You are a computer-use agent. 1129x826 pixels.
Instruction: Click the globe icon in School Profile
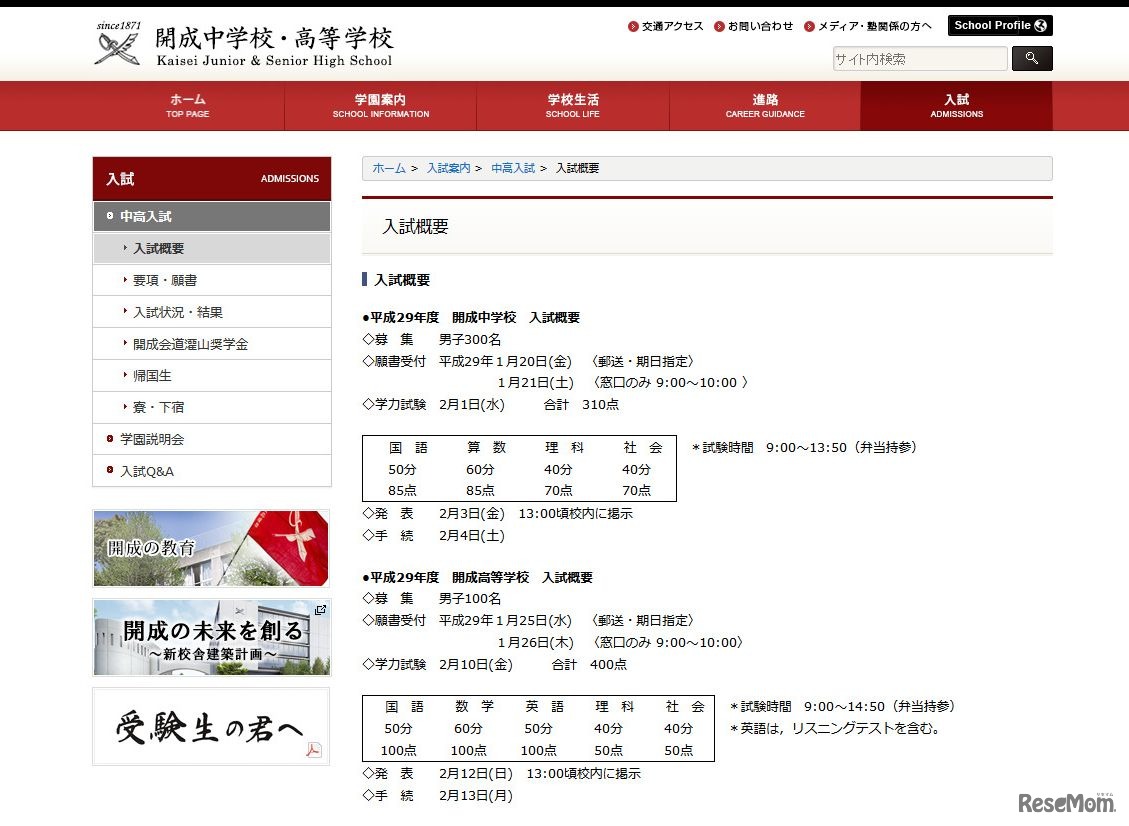pyautogui.click(x=1040, y=25)
